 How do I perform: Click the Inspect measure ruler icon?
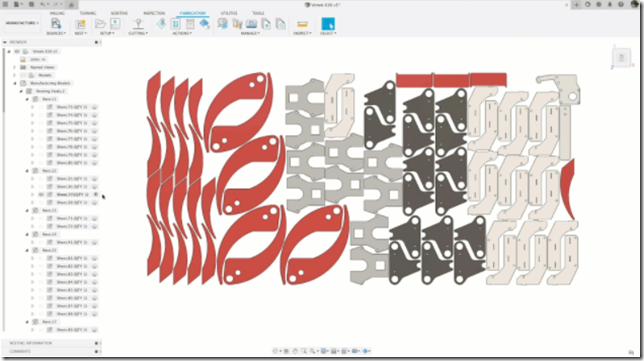pyautogui.click(x=302, y=24)
